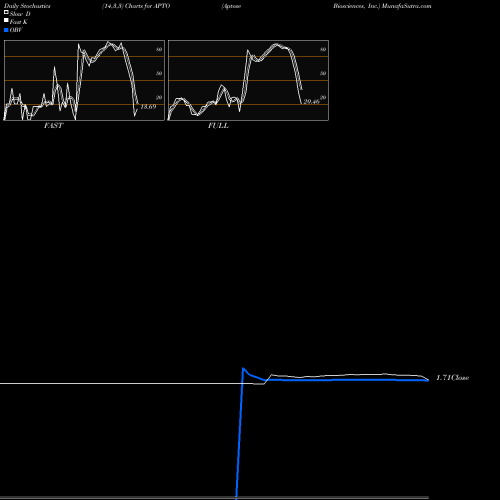Click the 18.69 value in FAST chart

(x=148, y=107)
